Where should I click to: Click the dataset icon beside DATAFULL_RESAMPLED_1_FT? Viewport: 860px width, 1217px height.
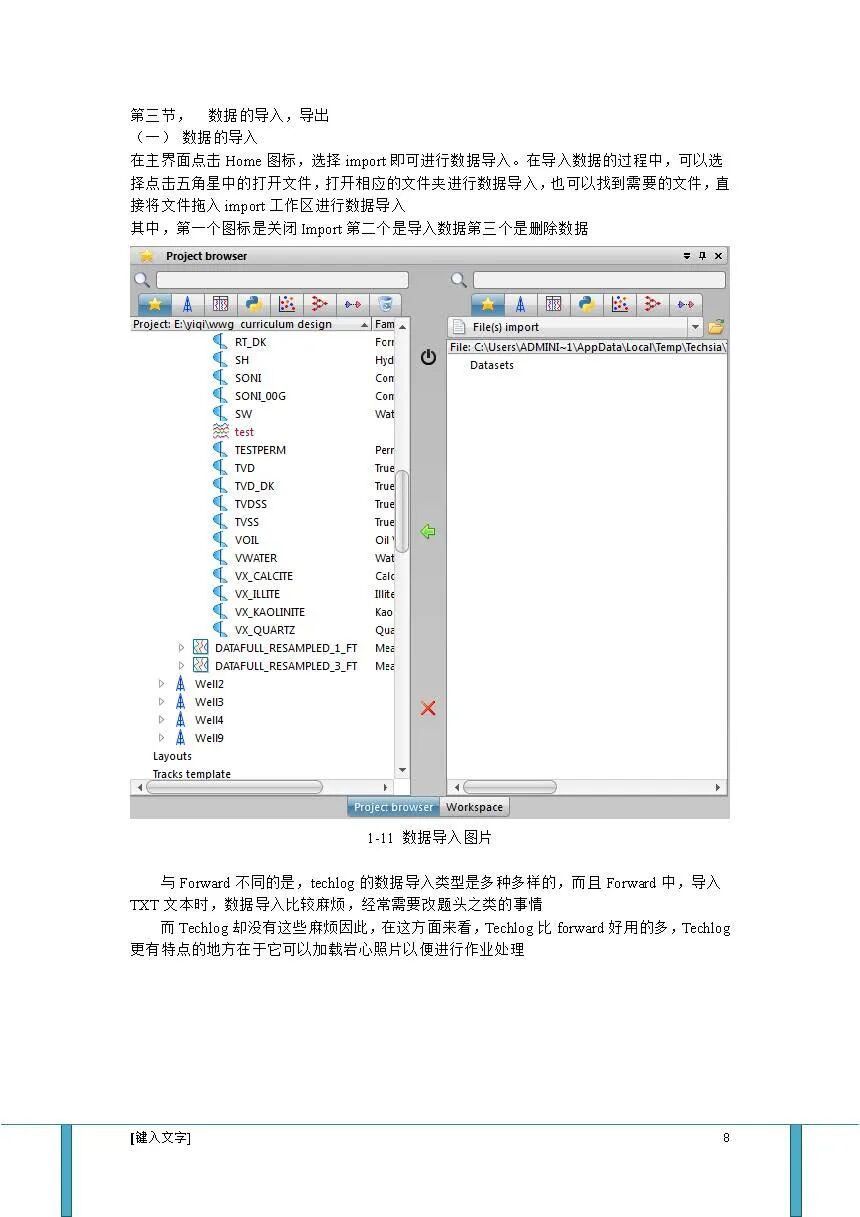200,648
